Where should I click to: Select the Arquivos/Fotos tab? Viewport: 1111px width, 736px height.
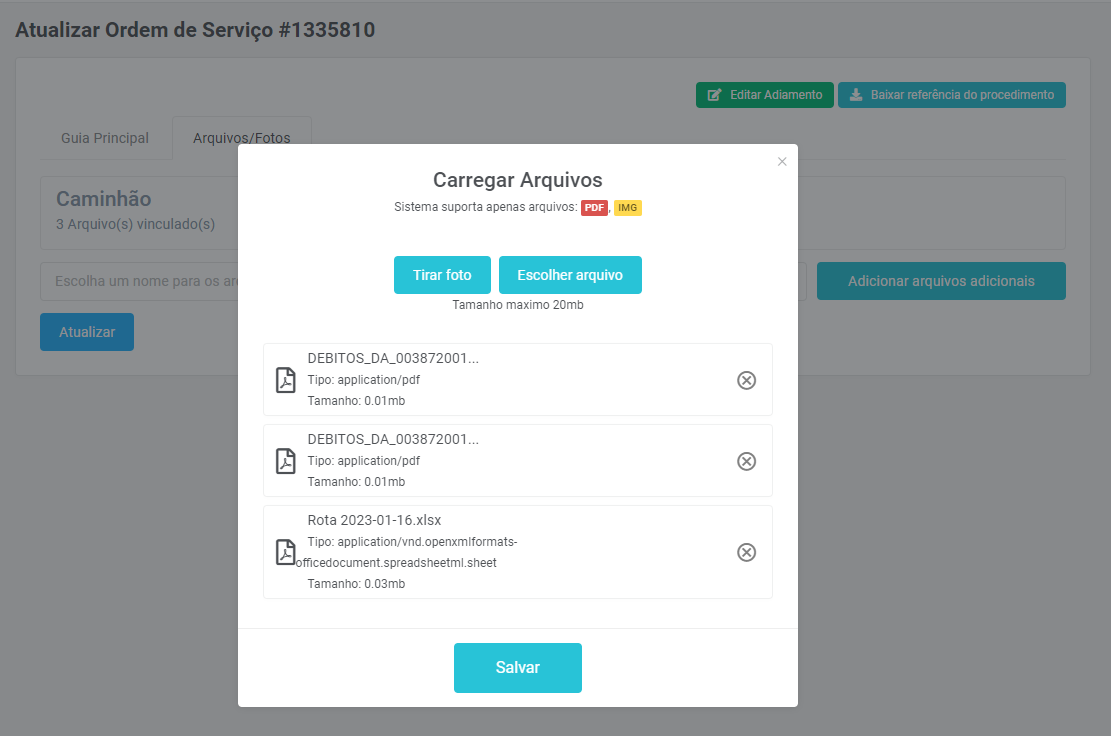pos(241,138)
